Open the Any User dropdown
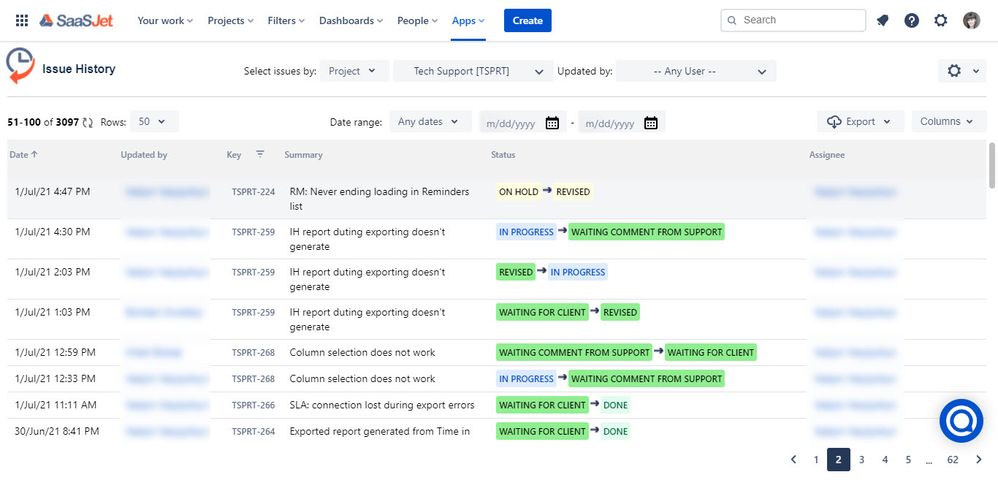This screenshot has height=480, width=998. click(696, 71)
